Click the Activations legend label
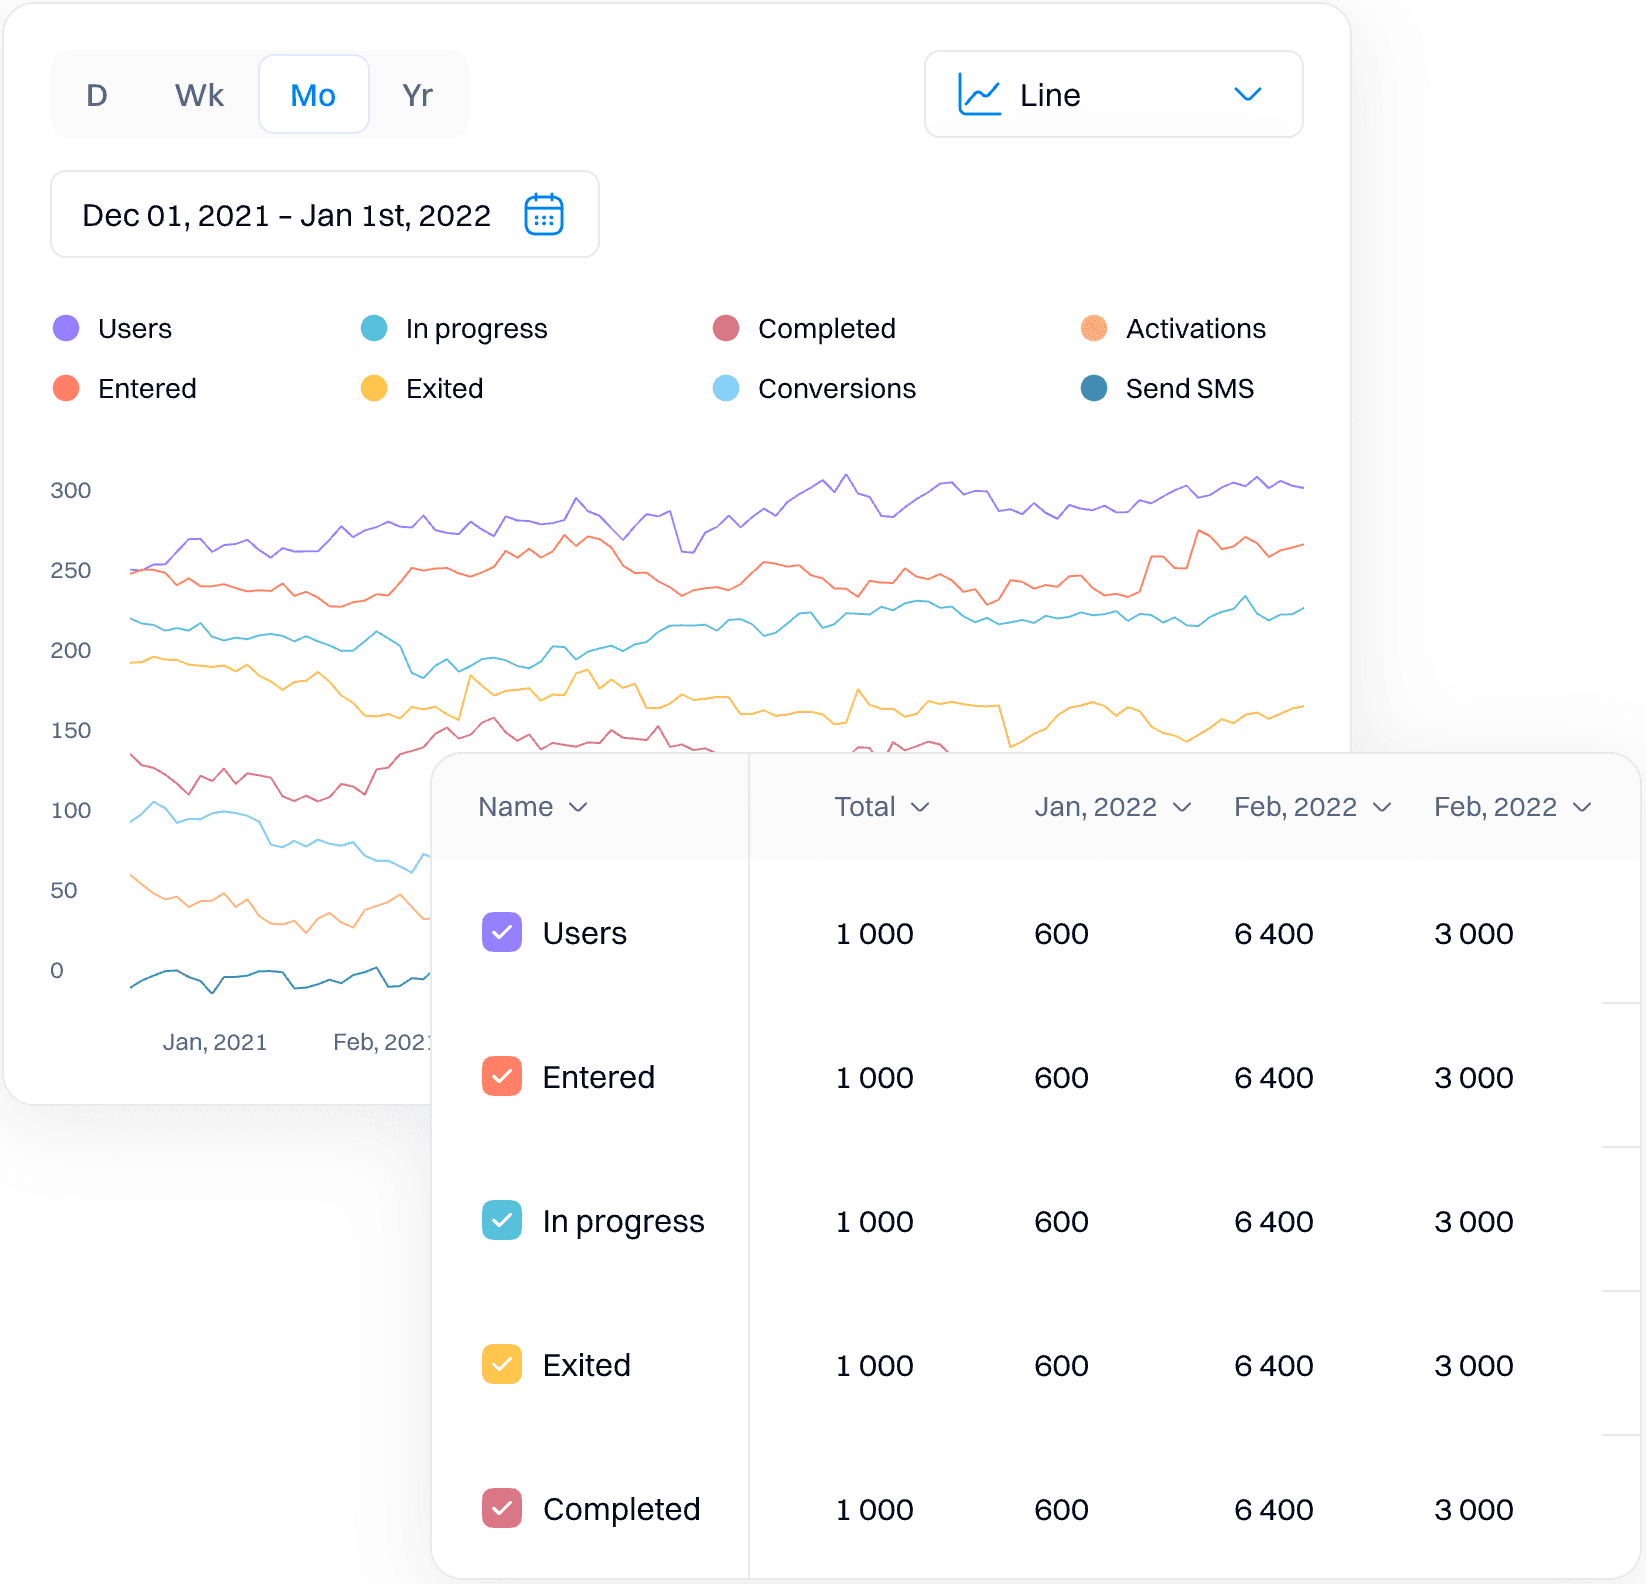Viewport: 1646px width, 1584px height. click(x=1195, y=328)
